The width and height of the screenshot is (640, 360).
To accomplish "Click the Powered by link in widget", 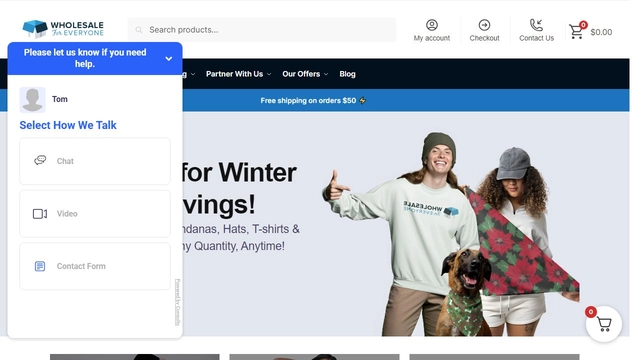I will pyautogui.click(x=178, y=302).
